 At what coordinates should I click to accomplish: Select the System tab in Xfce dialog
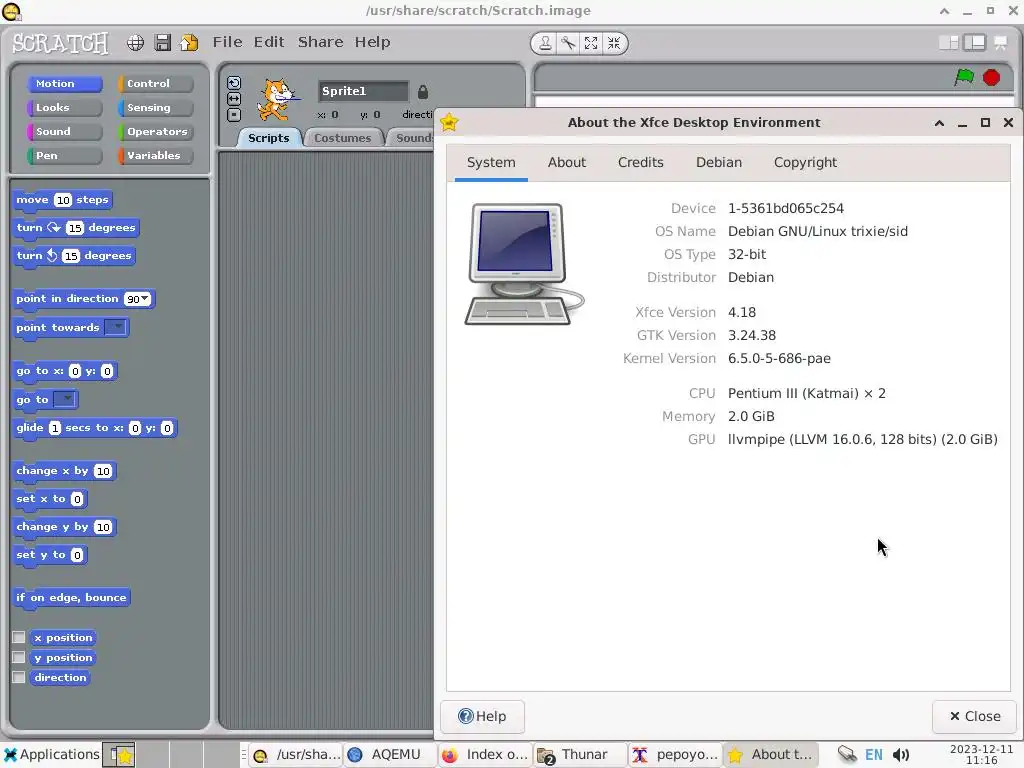coord(491,163)
